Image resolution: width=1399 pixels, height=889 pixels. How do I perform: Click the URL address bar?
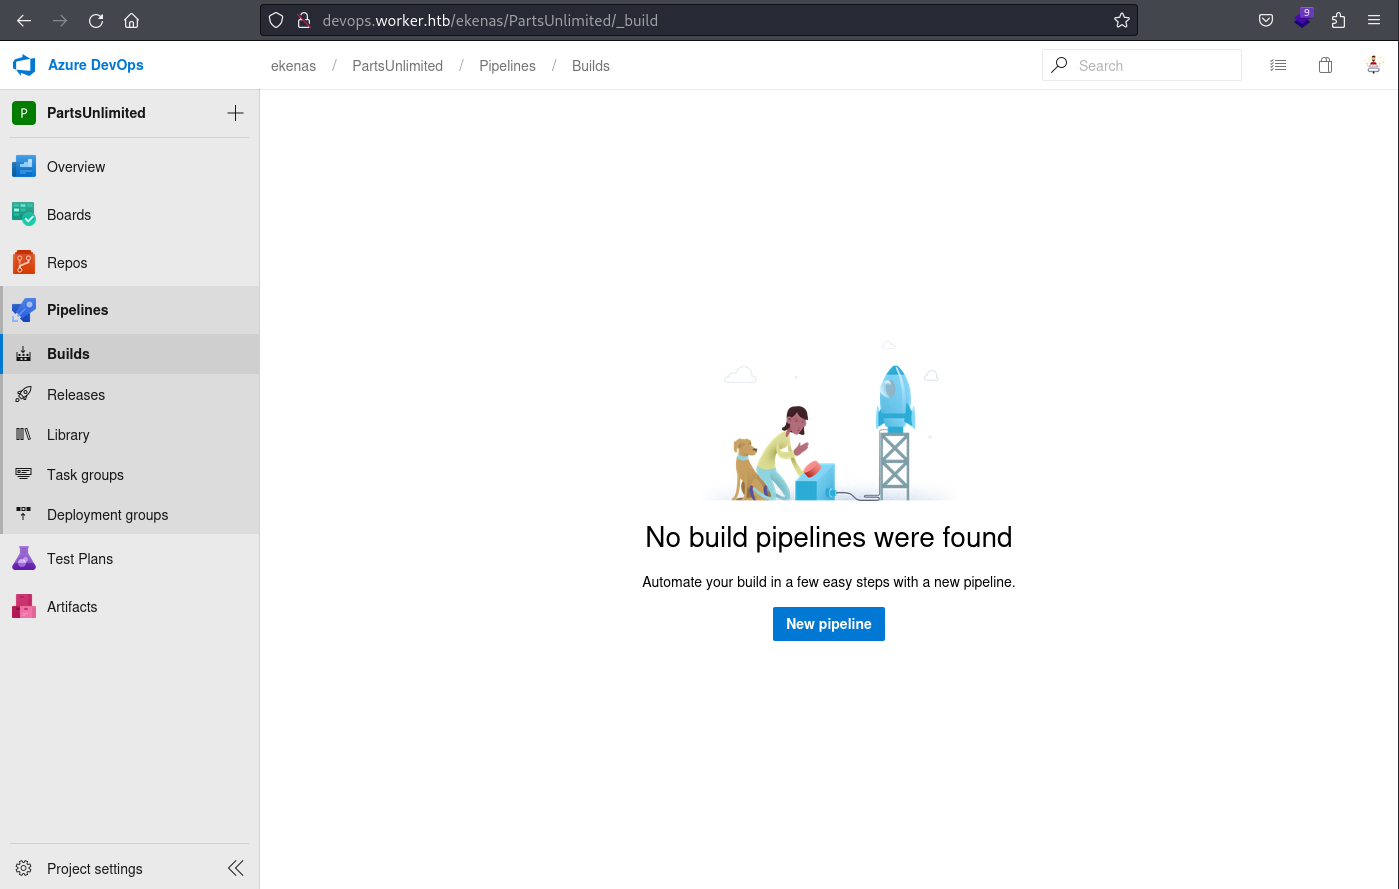point(699,20)
